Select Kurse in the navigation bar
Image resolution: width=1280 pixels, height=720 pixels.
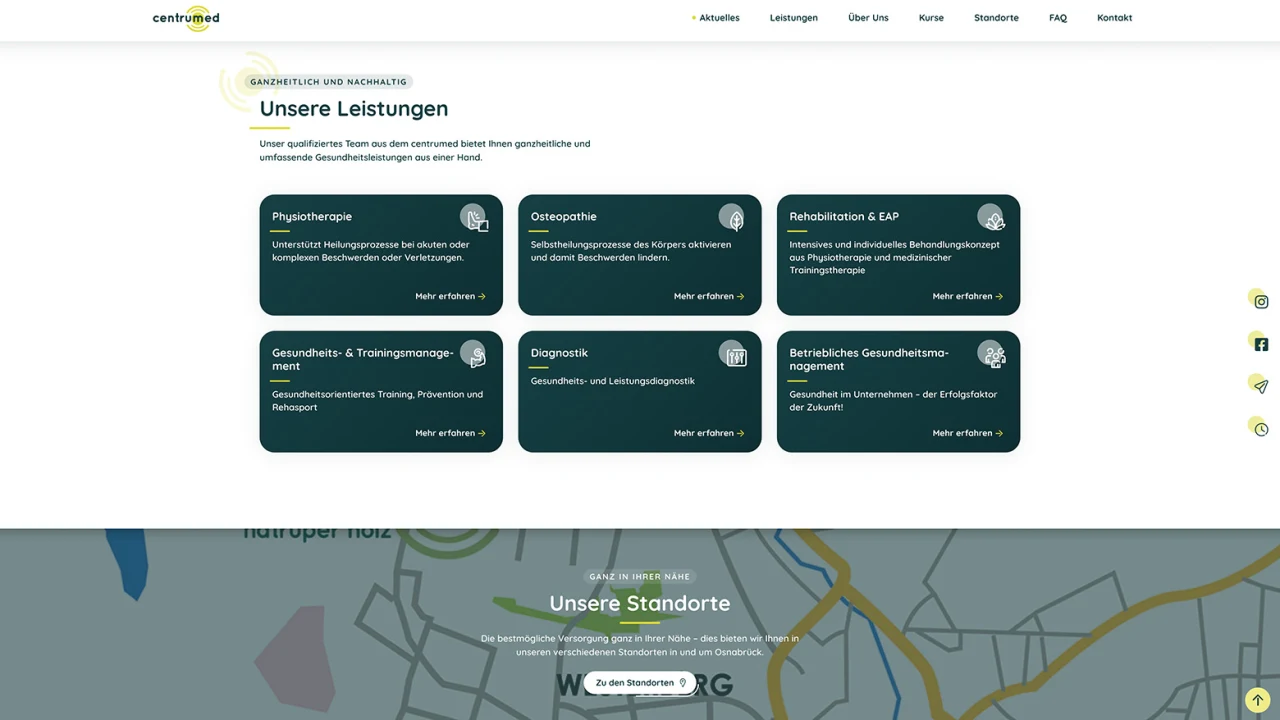pyautogui.click(x=931, y=18)
